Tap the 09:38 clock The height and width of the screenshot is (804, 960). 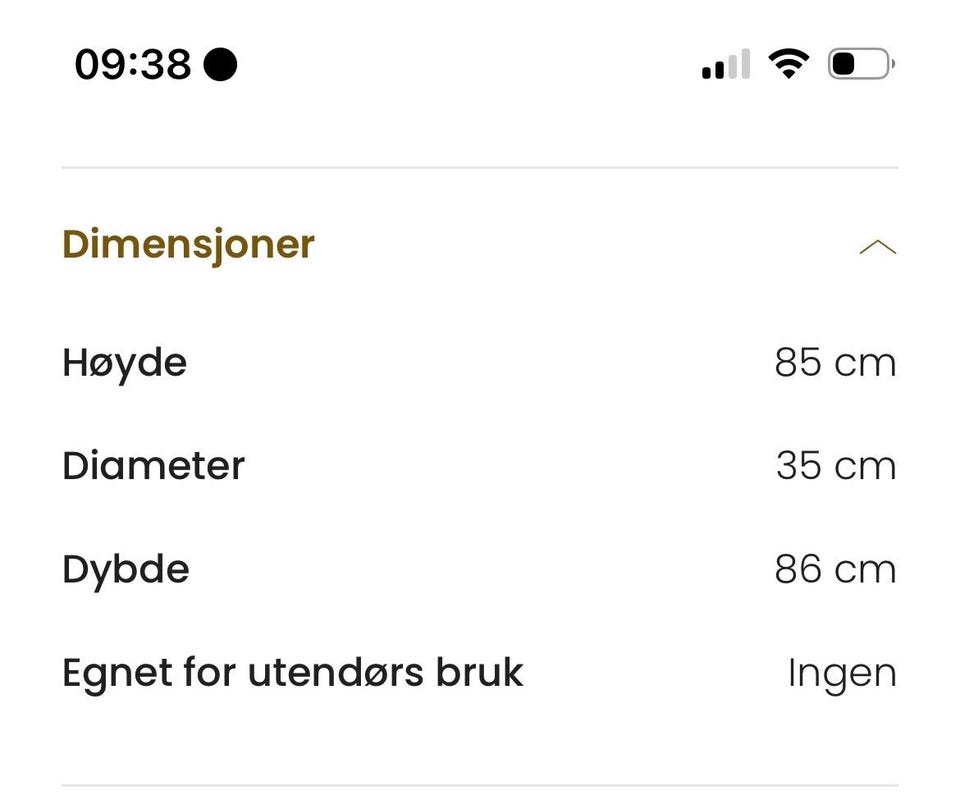click(x=132, y=65)
